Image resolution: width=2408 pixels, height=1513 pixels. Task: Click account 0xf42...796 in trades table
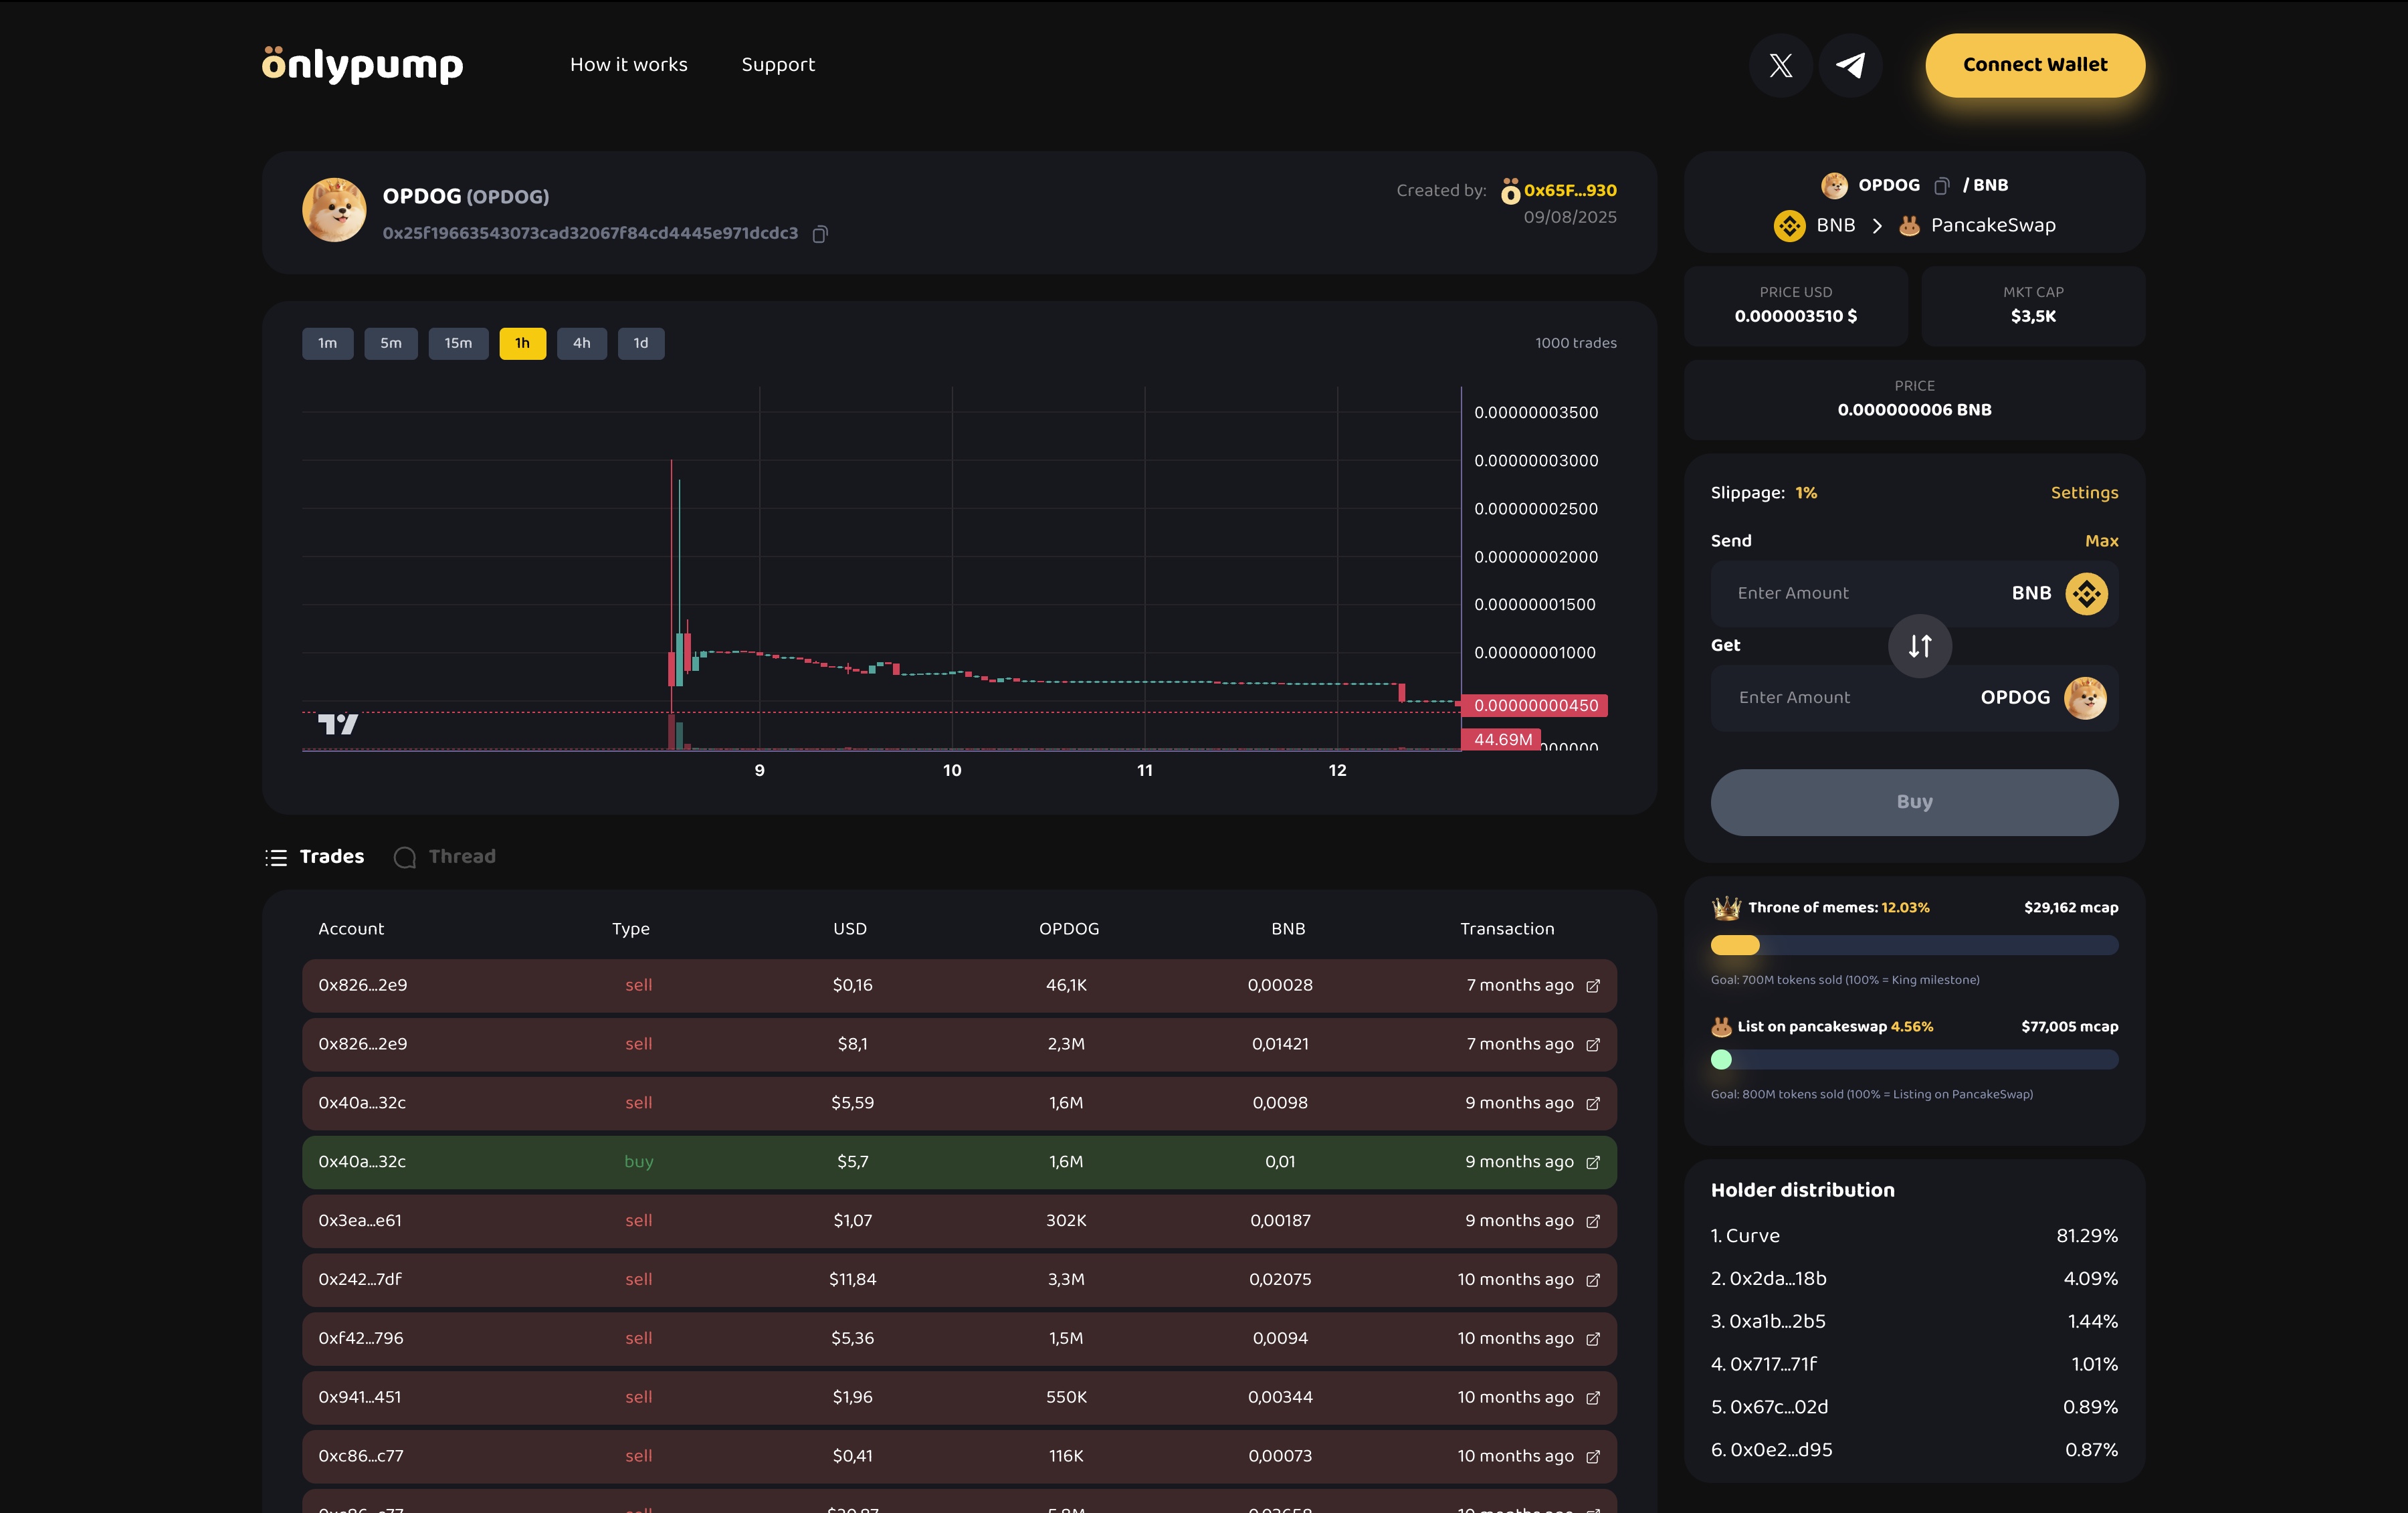(361, 1339)
